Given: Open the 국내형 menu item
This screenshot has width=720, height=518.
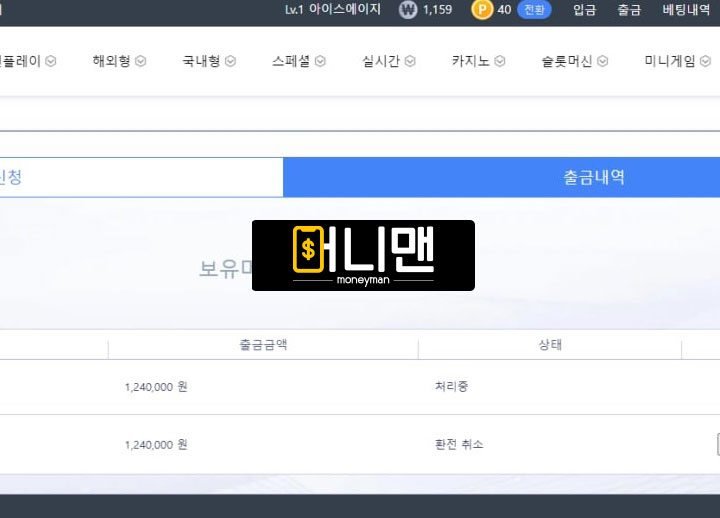Looking at the screenshot, I should tap(201, 61).
